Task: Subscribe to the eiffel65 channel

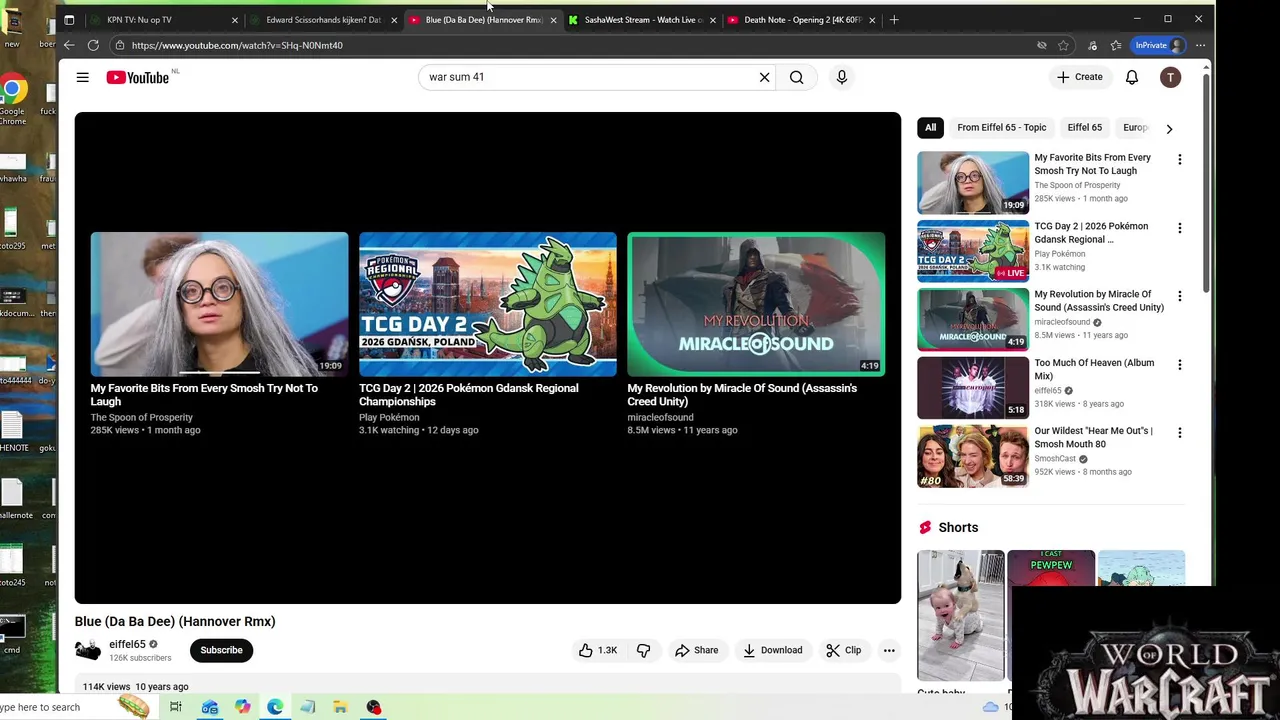Action: click(221, 650)
